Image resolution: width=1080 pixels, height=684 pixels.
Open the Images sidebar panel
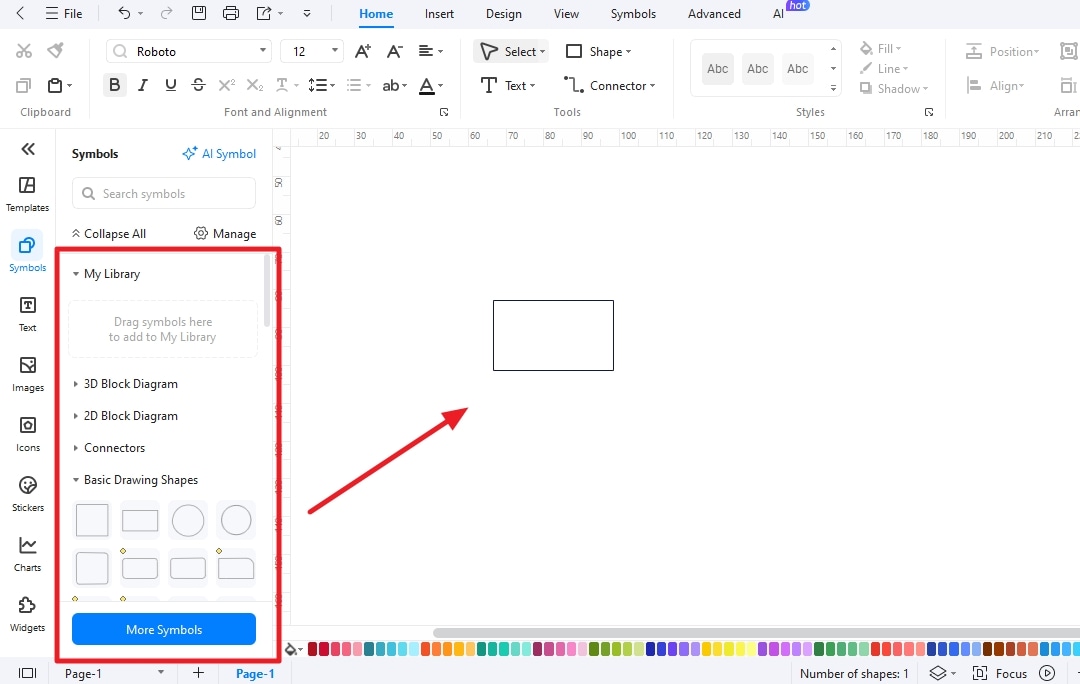(x=28, y=374)
